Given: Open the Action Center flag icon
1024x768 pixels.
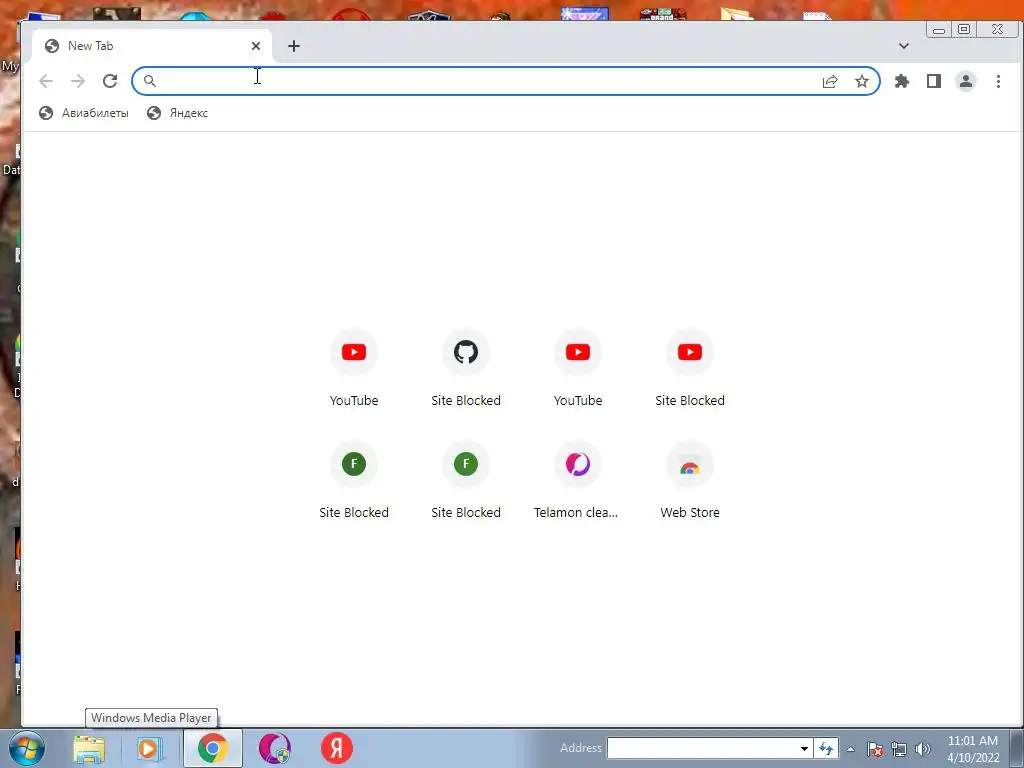Looking at the screenshot, I should pos(875,749).
